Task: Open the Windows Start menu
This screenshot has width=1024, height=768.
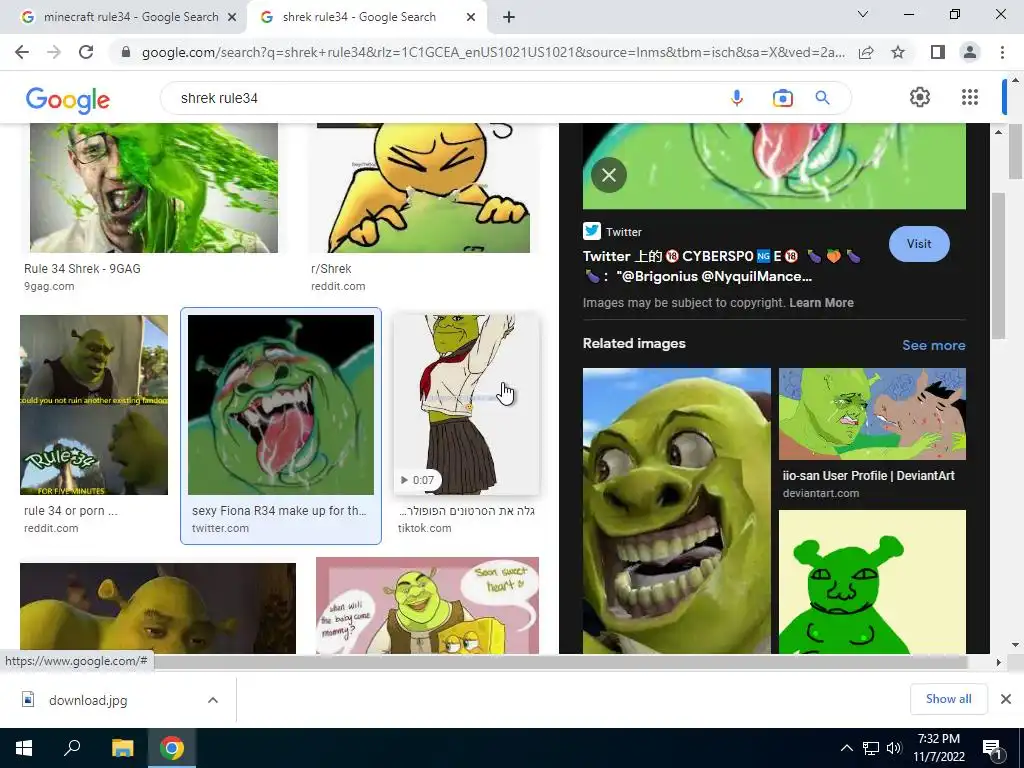Action: (x=24, y=748)
